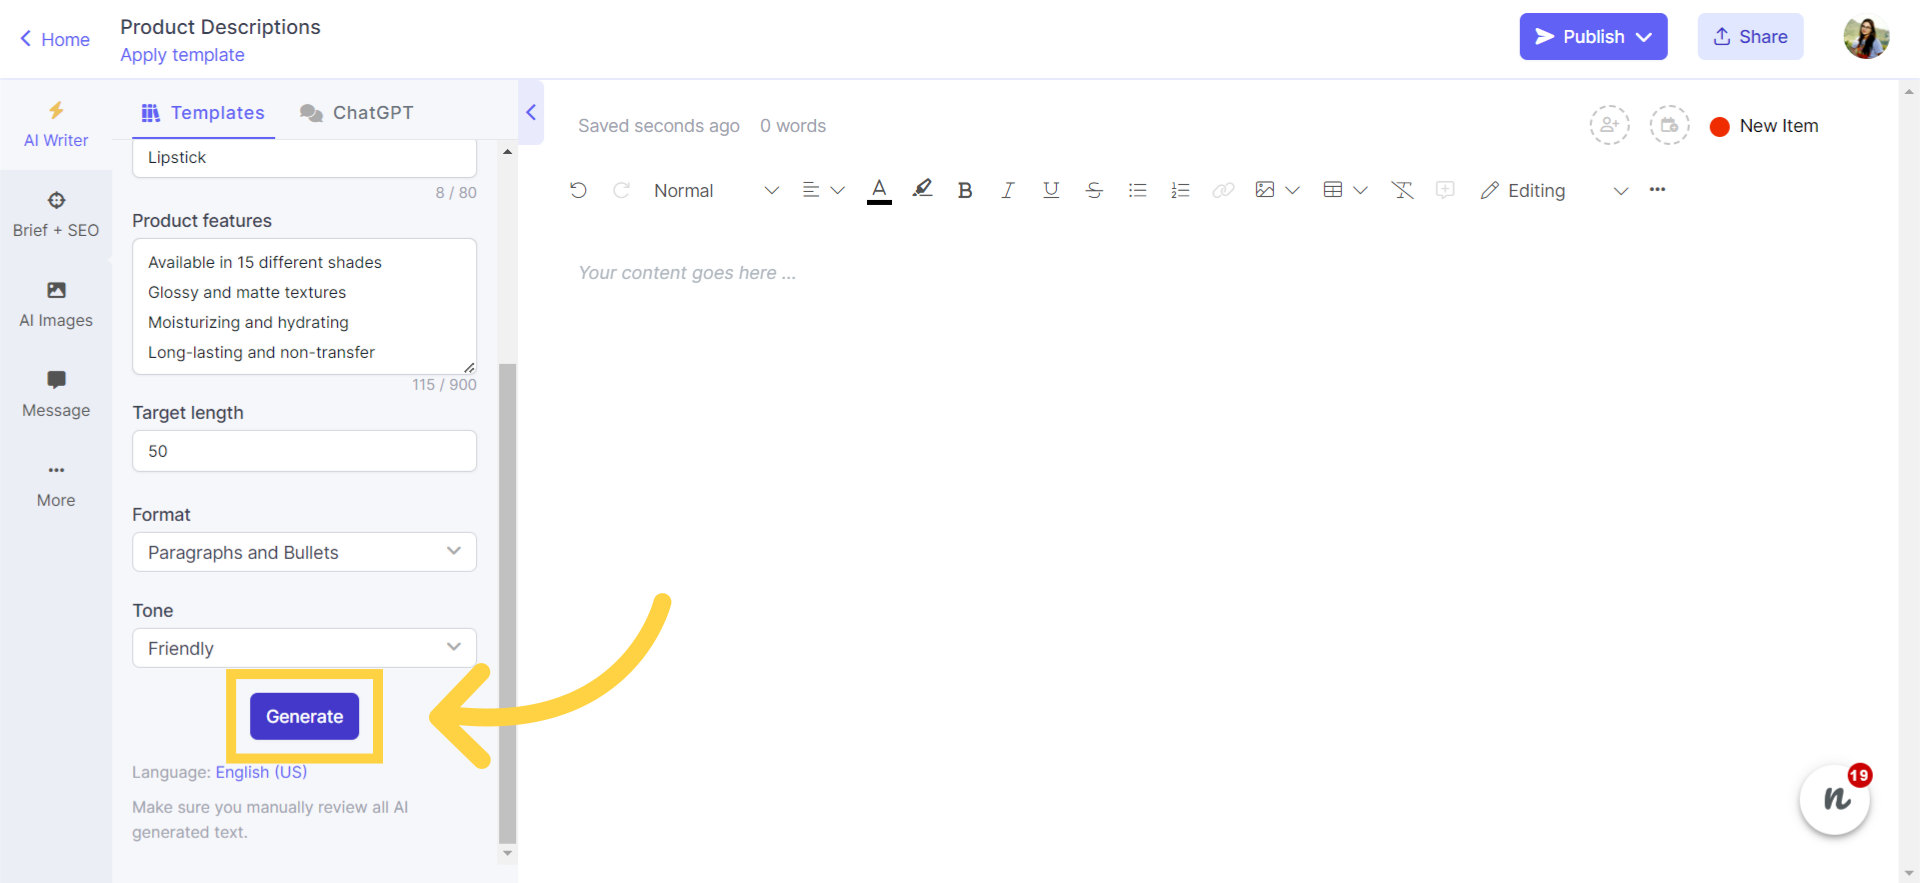Insert a numbered list
The height and width of the screenshot is (883, 1920).
coord(1180,190)
